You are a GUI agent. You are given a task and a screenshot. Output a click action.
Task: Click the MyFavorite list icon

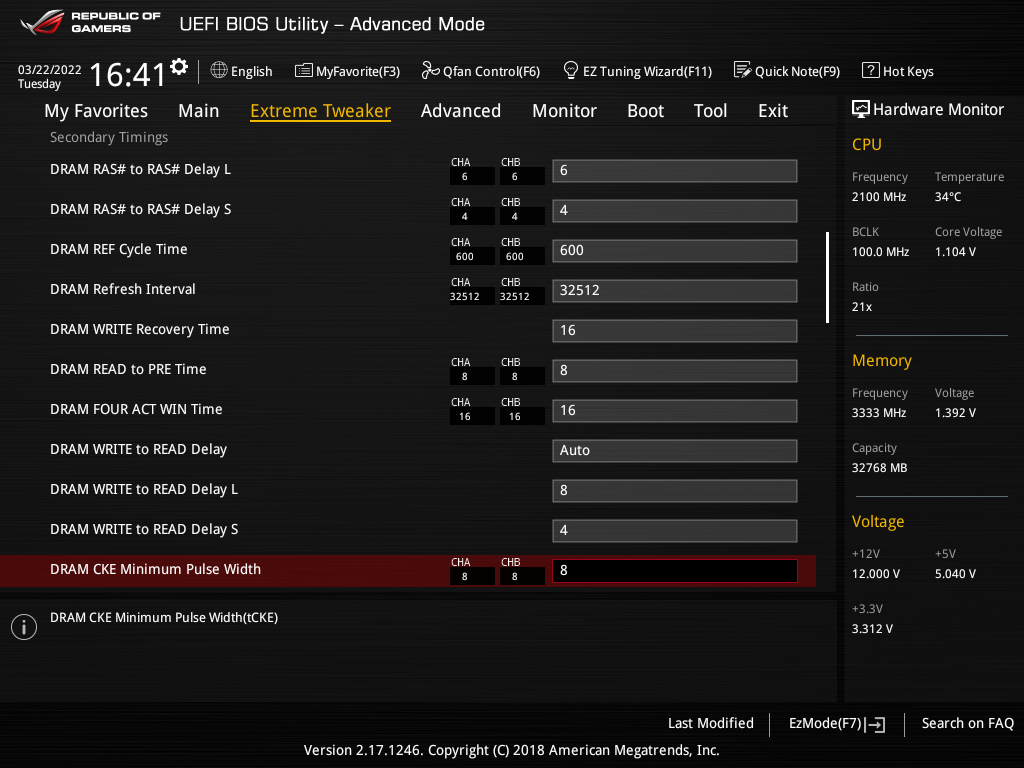click(x=303, y=71)
